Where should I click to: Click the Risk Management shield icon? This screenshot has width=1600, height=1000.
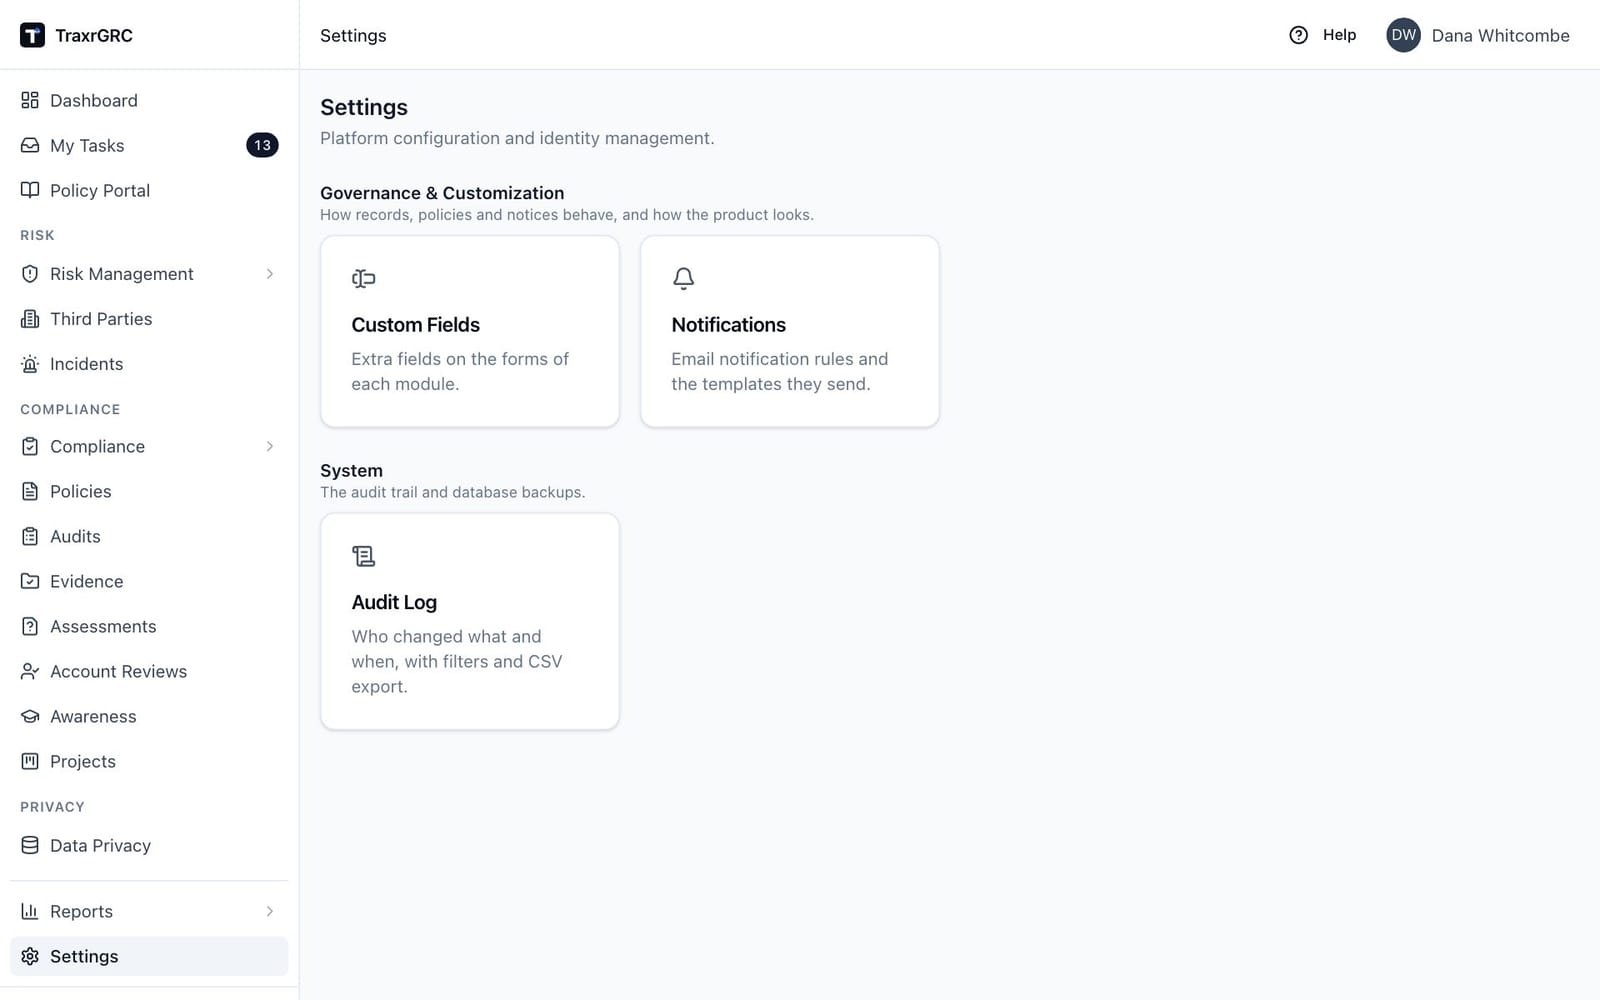[x=30, y=274]
